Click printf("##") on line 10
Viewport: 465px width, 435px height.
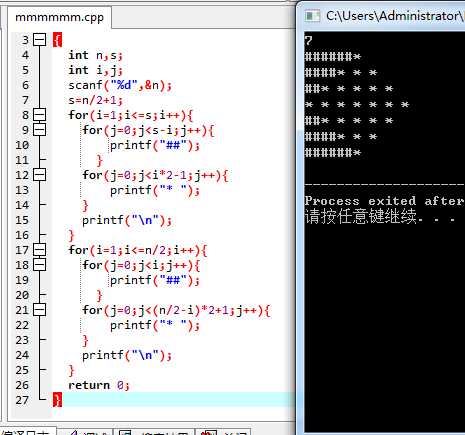point(155,145)
